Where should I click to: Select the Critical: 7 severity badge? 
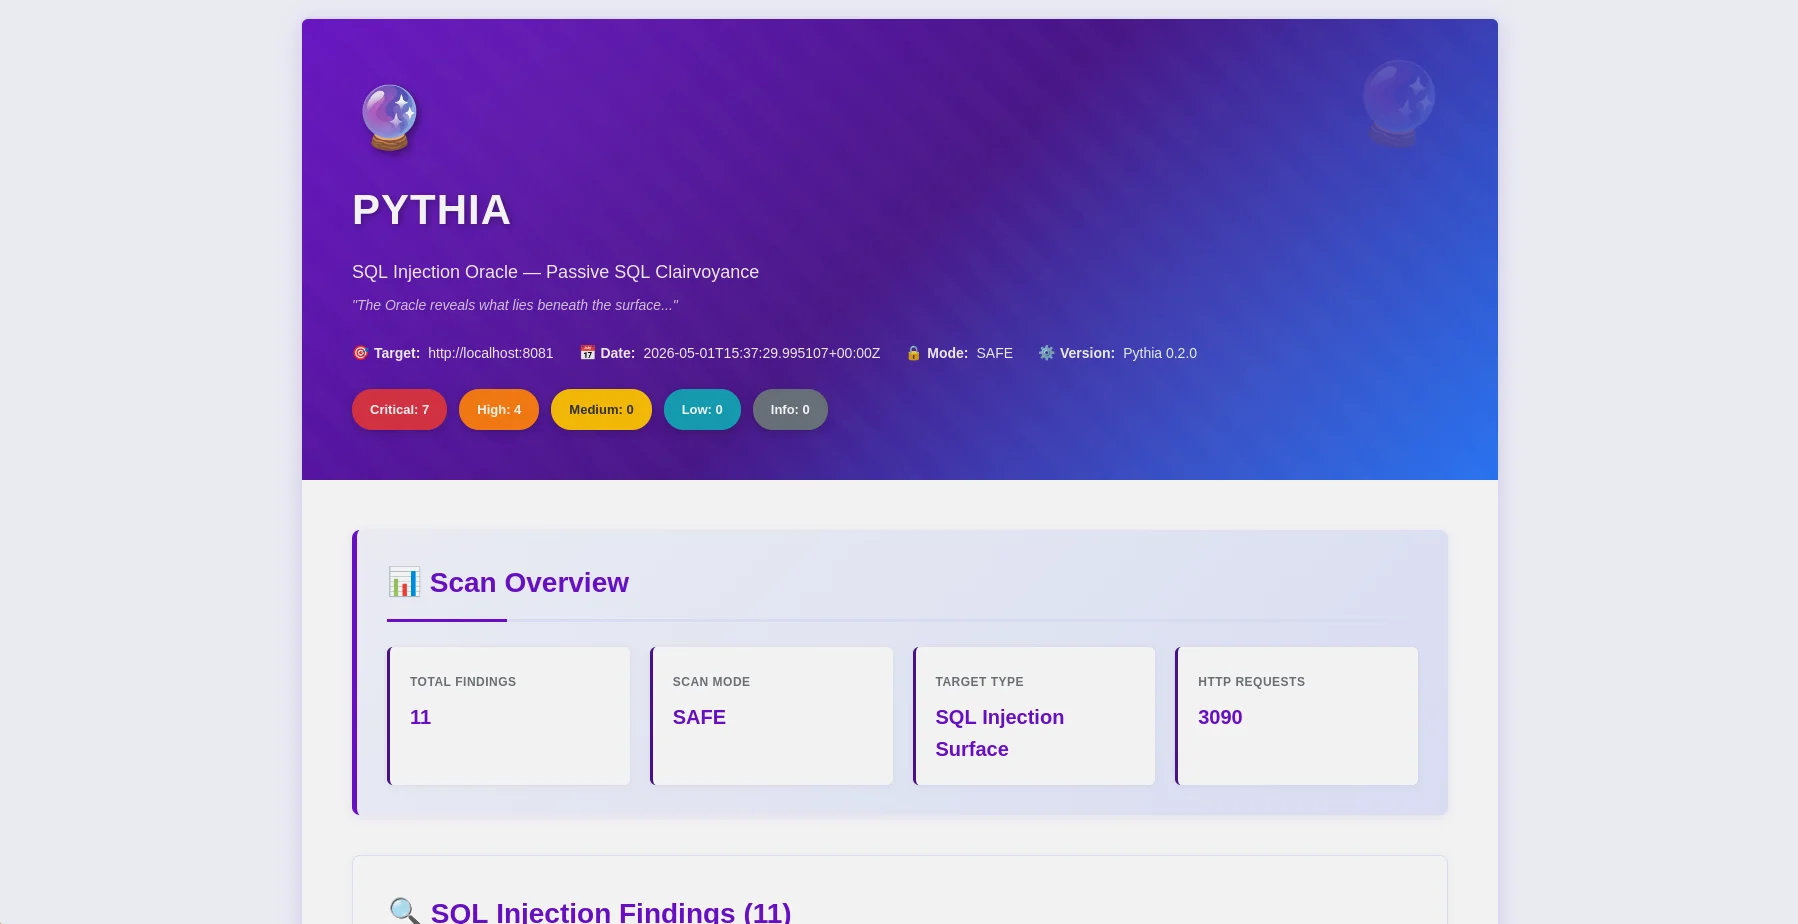tap(399, 410)
